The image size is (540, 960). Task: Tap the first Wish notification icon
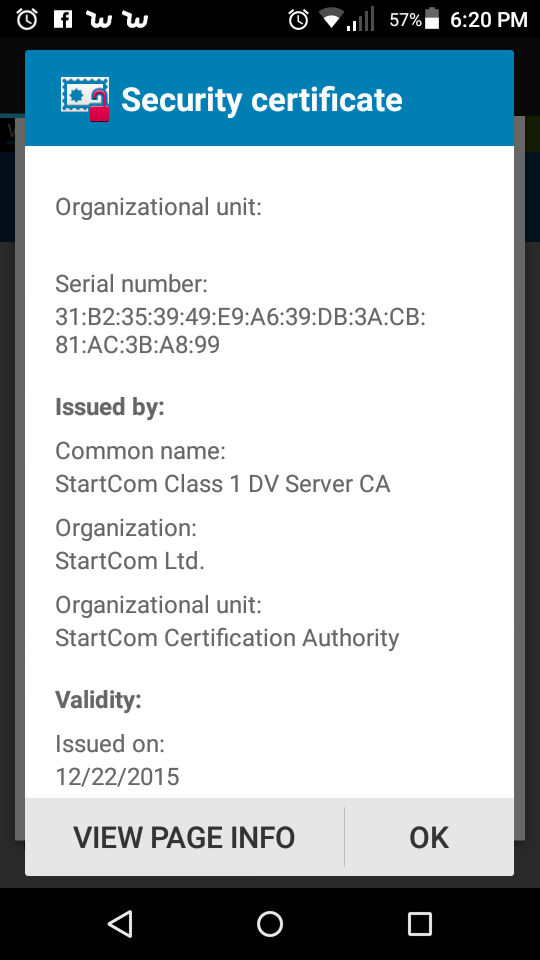[x=99, y=20]
